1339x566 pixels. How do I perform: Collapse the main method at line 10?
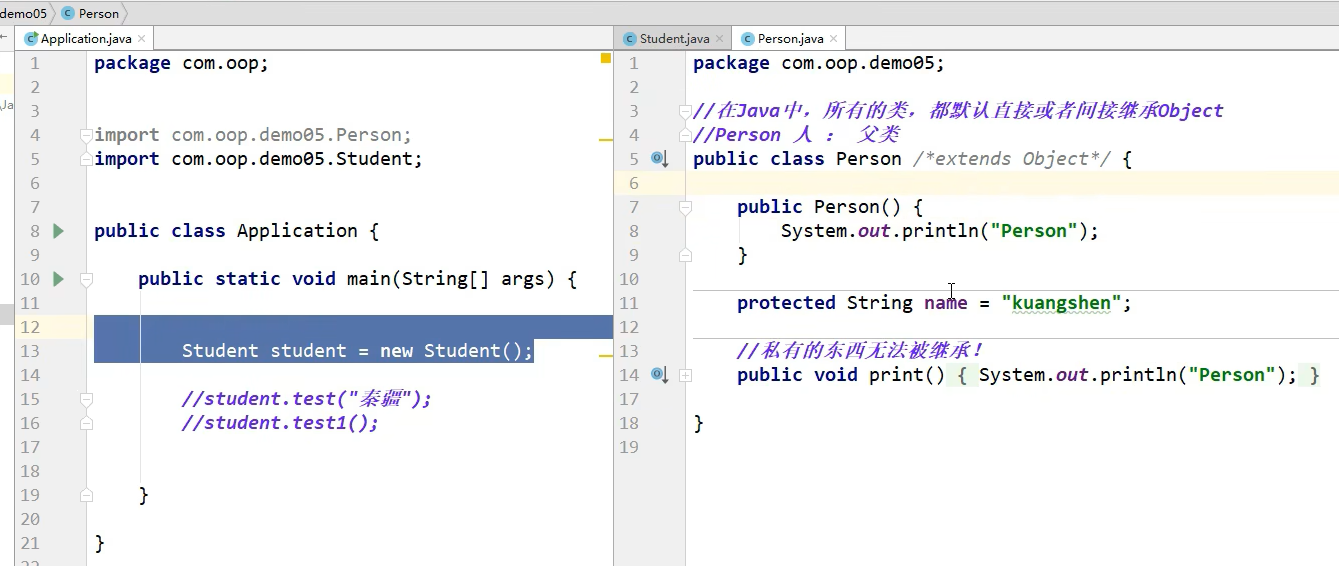[86, 279]
